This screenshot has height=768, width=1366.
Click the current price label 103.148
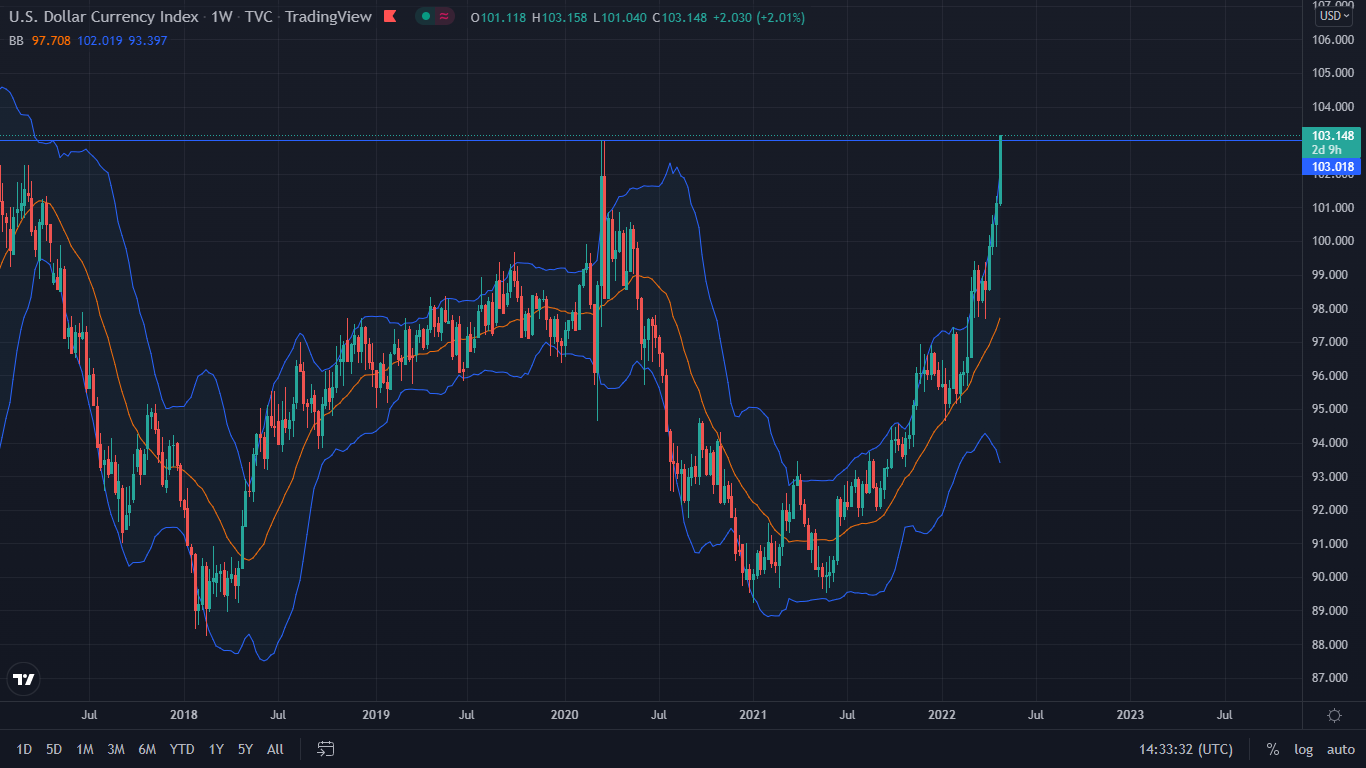(1333, 136)
